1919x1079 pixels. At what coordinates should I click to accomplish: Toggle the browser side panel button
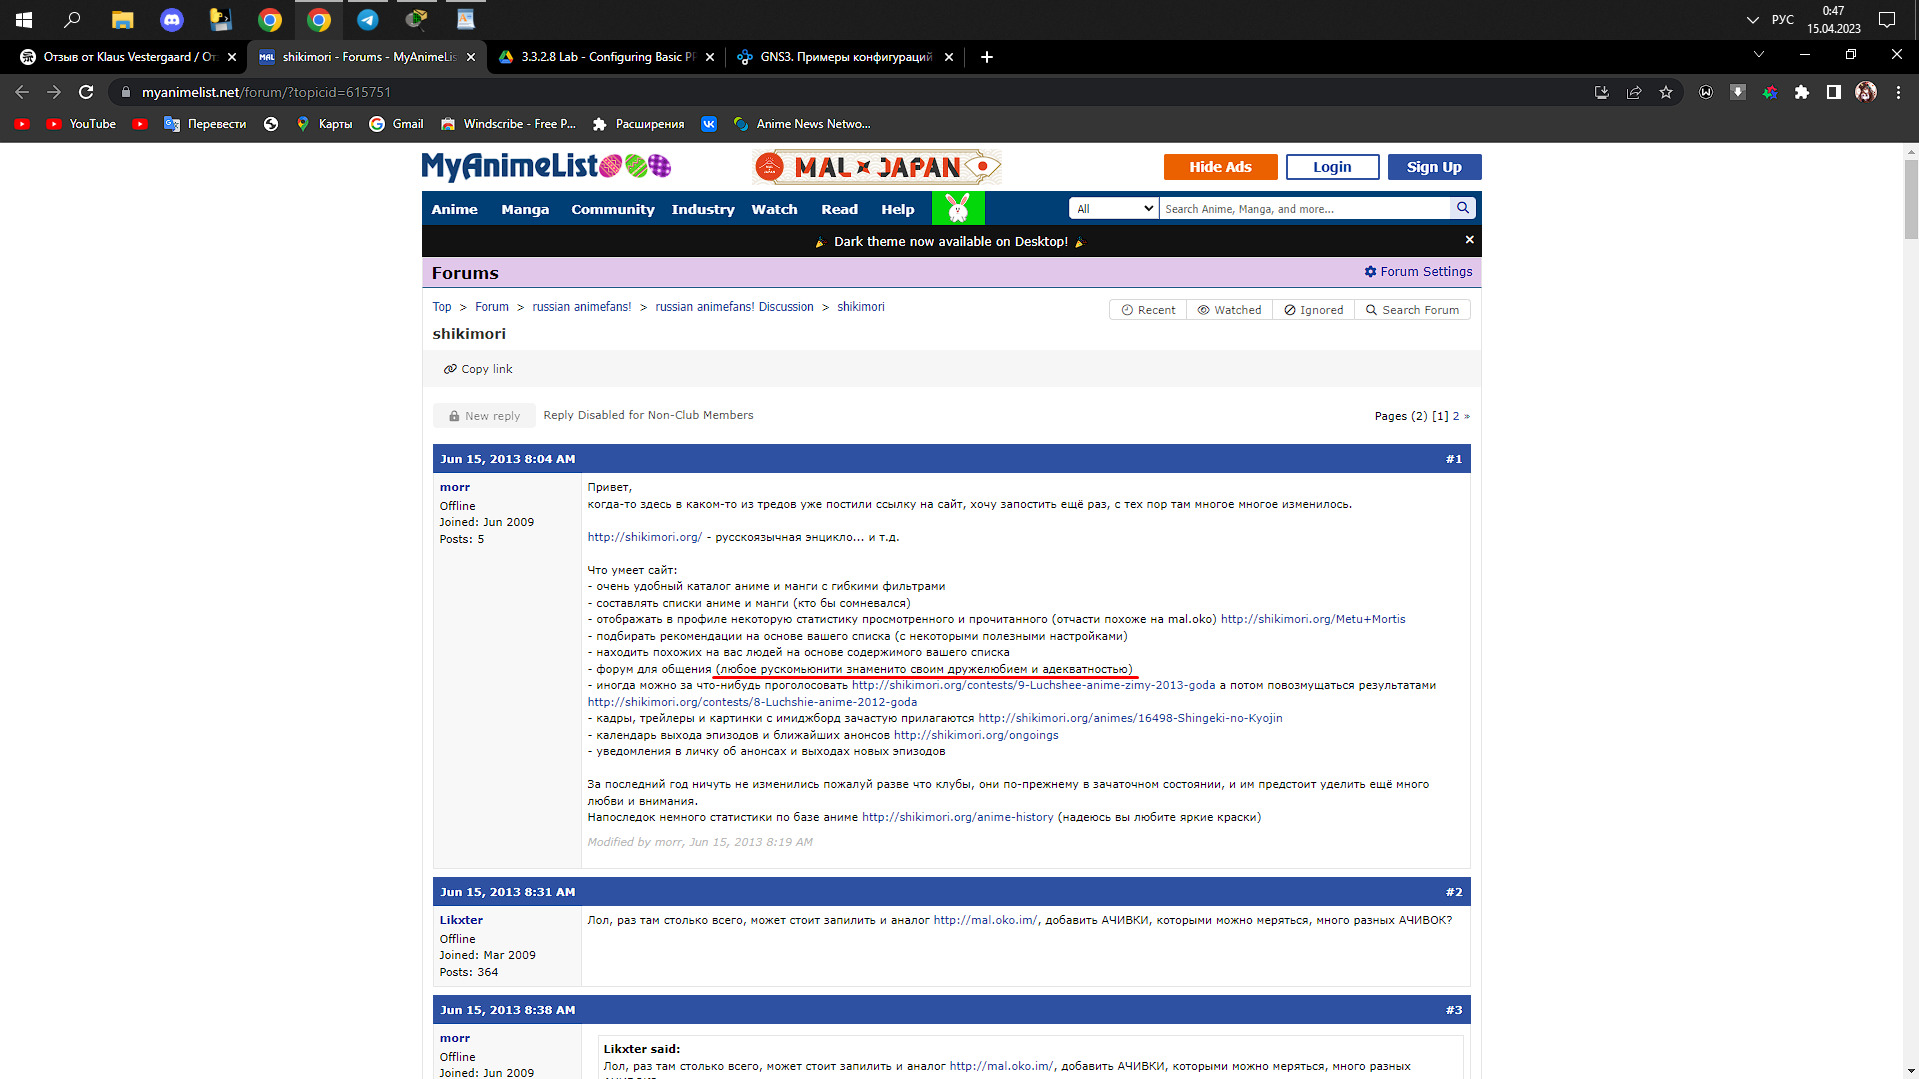[1834, 92]
